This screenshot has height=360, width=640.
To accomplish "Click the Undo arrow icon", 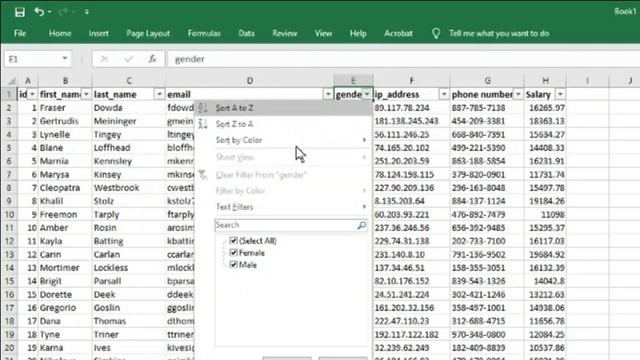I will pyautogui.click(x=39, y=12).
